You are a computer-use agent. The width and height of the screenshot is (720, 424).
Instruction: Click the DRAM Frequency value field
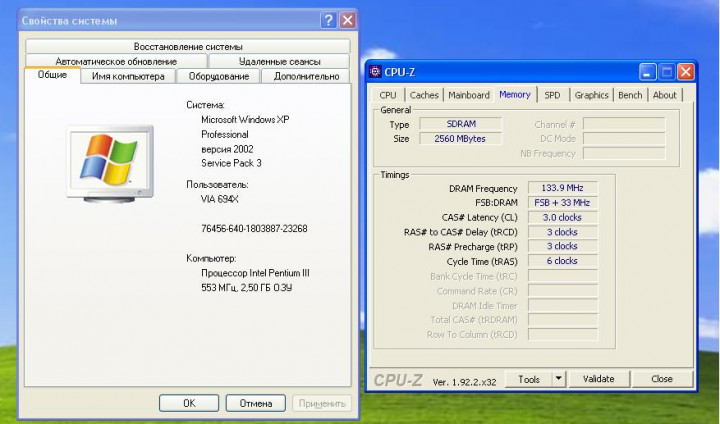567,188
